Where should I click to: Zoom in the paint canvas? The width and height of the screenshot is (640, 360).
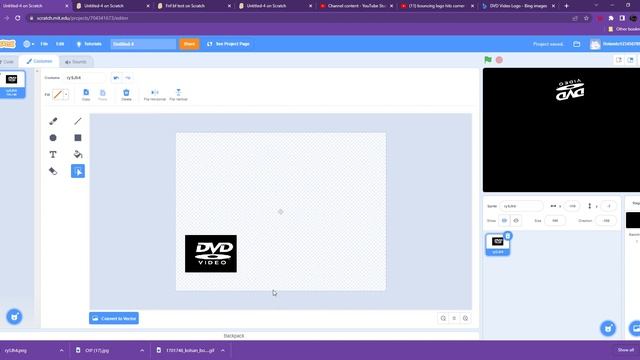[x=465, y=318]
